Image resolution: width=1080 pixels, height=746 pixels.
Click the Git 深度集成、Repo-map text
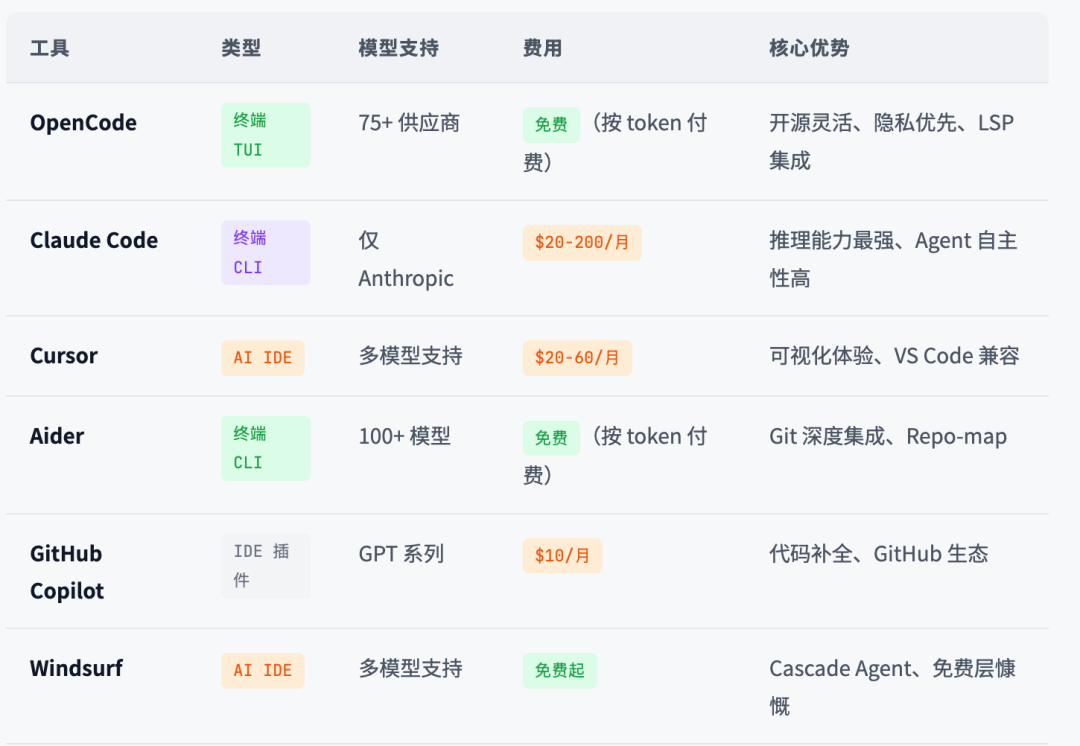887,436
